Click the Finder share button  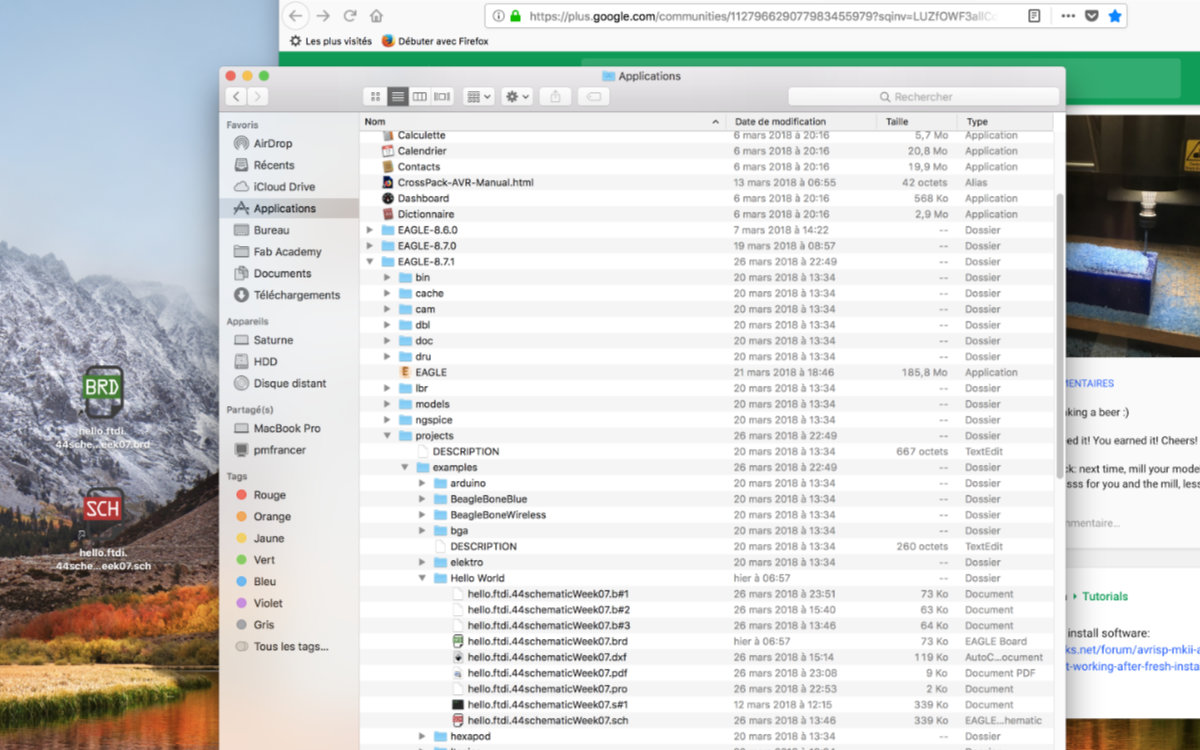[x=555, y=97]
